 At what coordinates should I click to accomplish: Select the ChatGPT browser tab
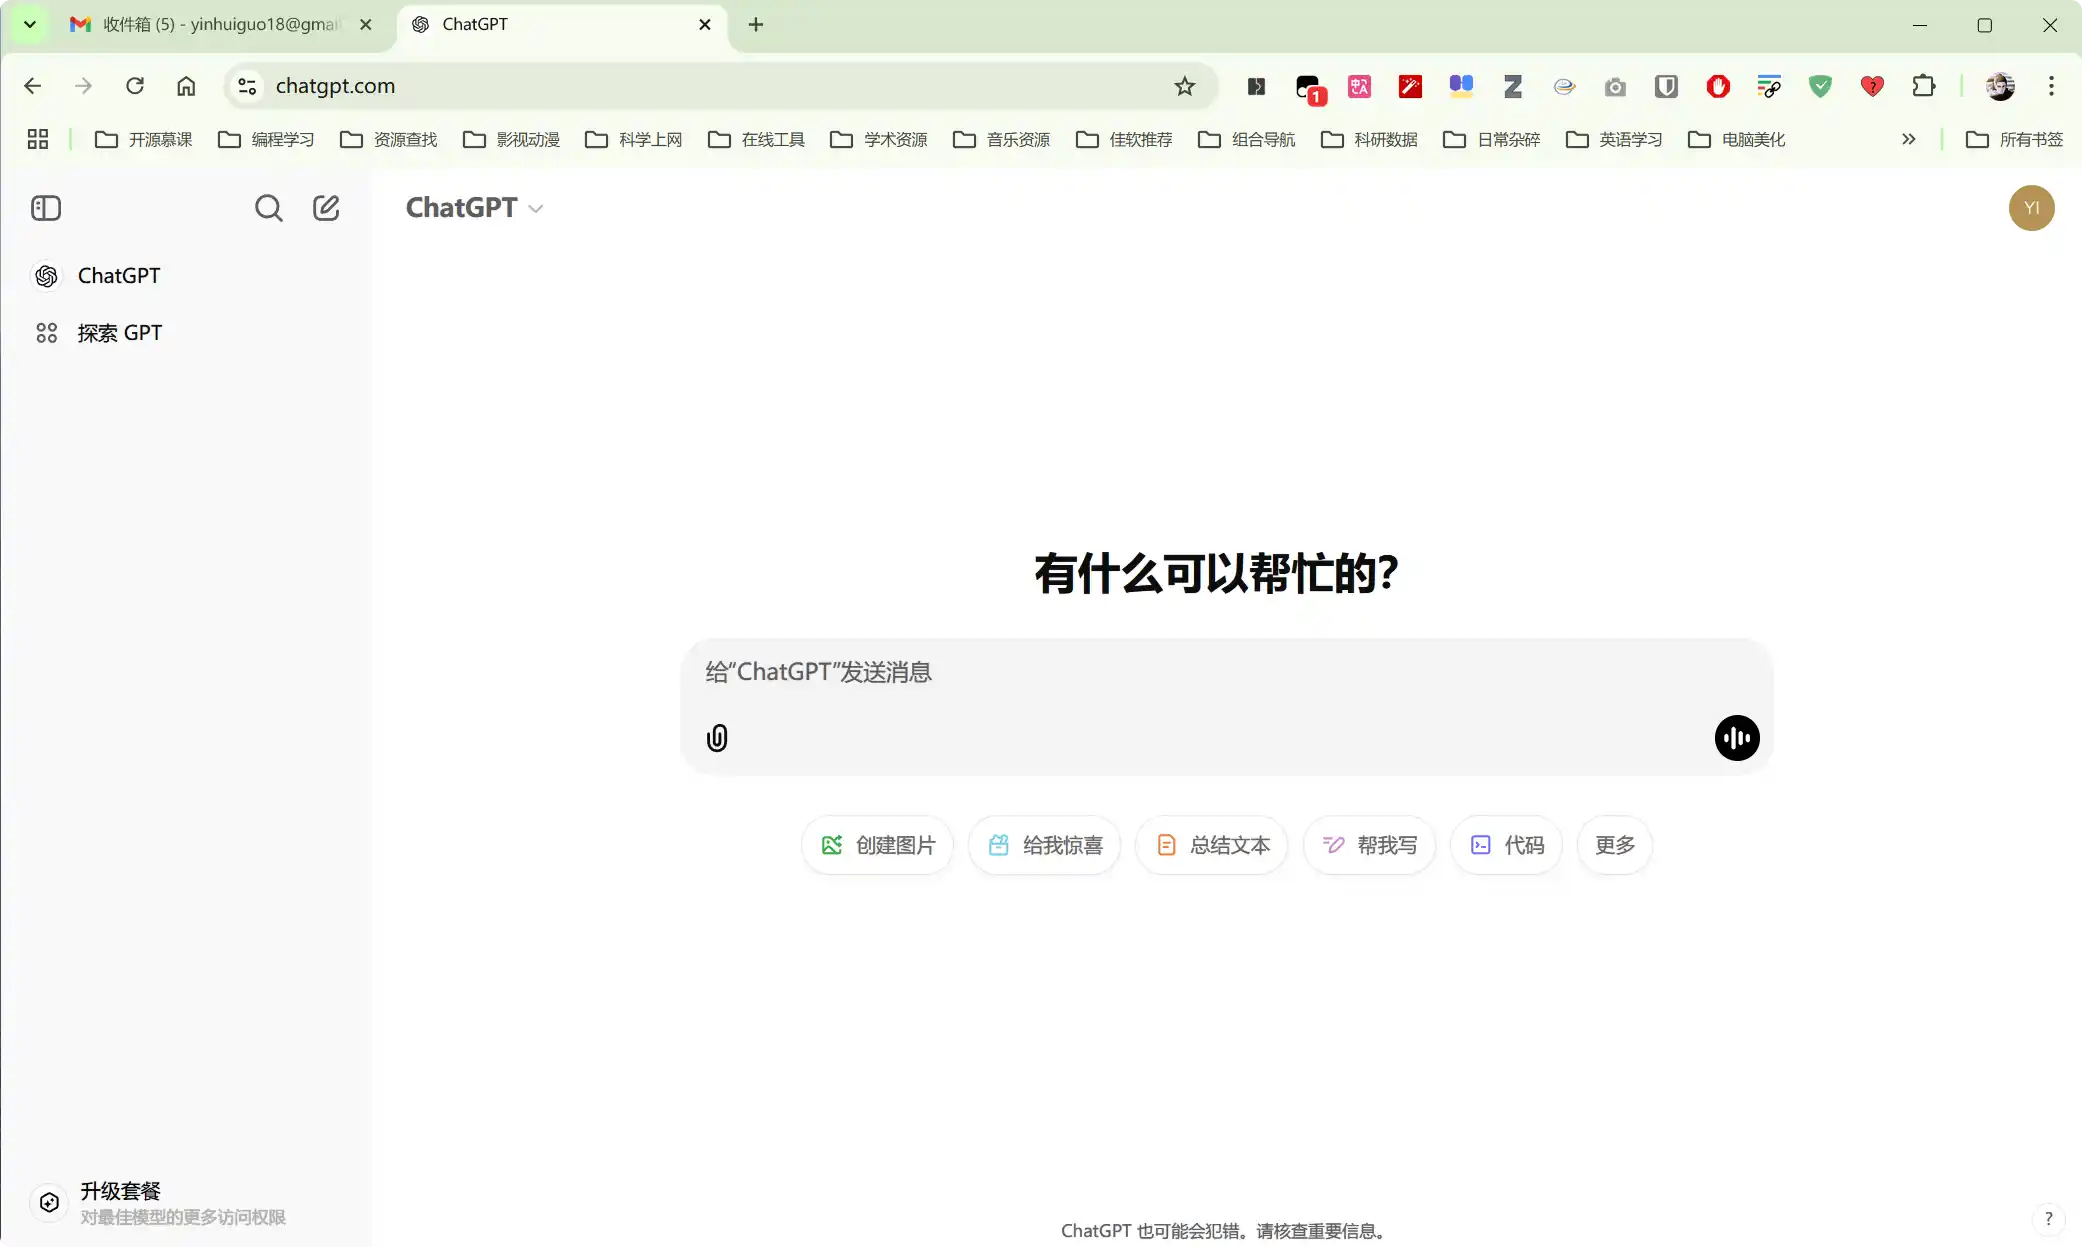point(563,25)
